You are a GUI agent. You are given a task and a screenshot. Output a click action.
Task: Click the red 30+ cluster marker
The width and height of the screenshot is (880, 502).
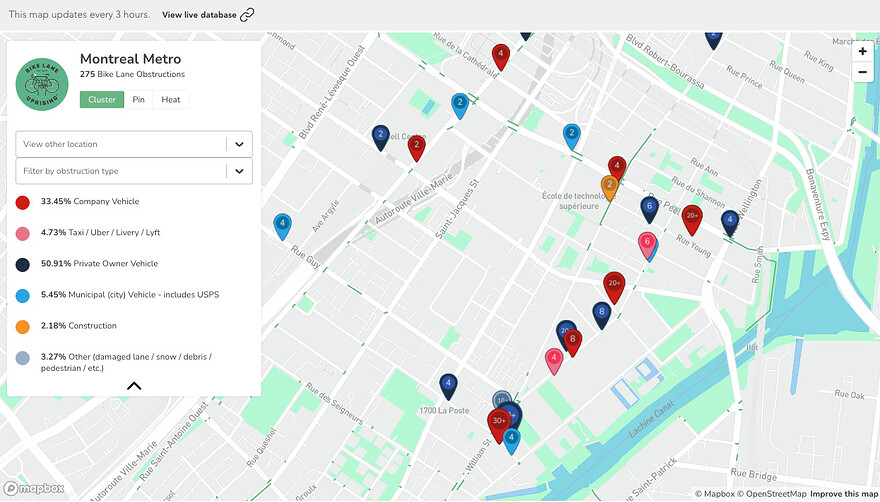pos(498,422)
